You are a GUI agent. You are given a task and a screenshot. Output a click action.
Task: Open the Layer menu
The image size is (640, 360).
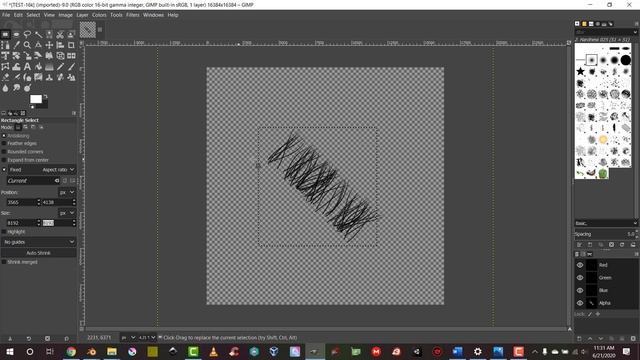(82, 15)
